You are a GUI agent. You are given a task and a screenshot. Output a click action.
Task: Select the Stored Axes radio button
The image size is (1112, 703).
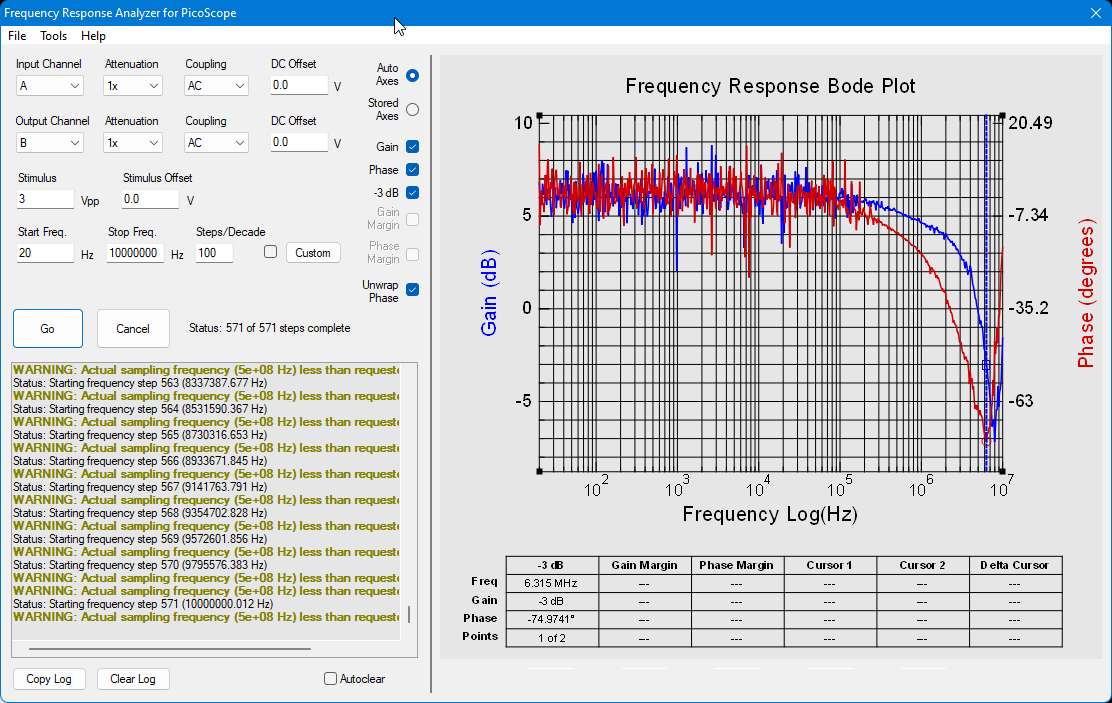(413, 110)
